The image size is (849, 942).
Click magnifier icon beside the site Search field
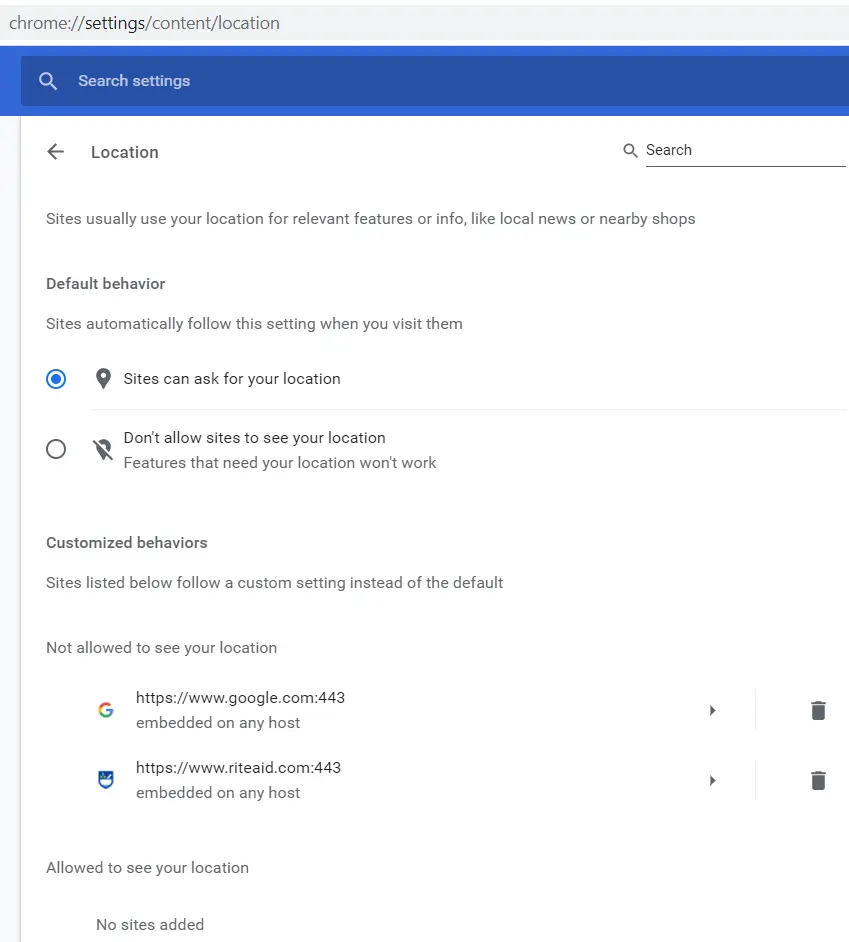630,150
